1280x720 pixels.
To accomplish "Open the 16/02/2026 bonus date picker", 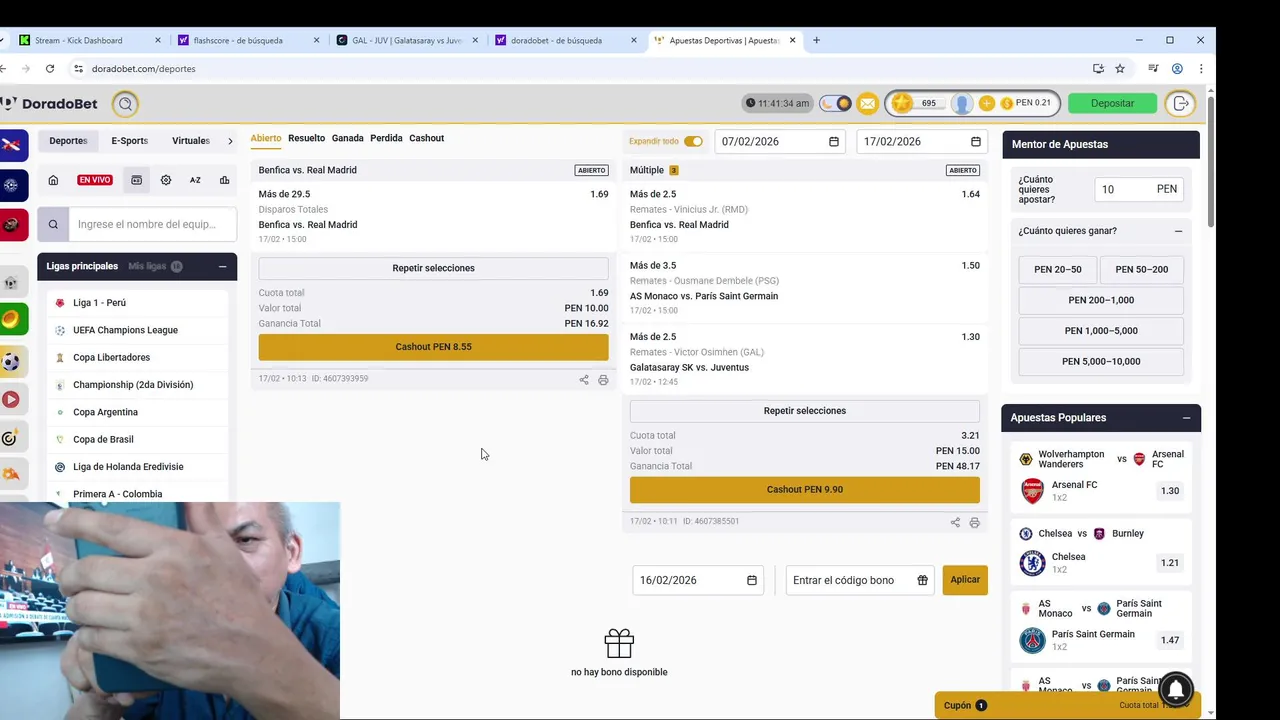I will [x=698, y=580].
